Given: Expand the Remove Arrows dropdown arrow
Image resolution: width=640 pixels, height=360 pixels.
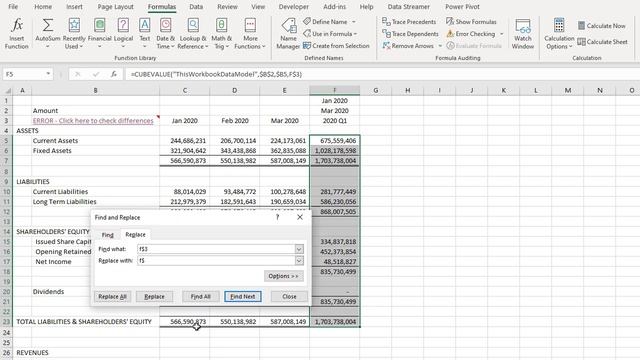Looking at the screenshot, I should click(x=440, y=46).
